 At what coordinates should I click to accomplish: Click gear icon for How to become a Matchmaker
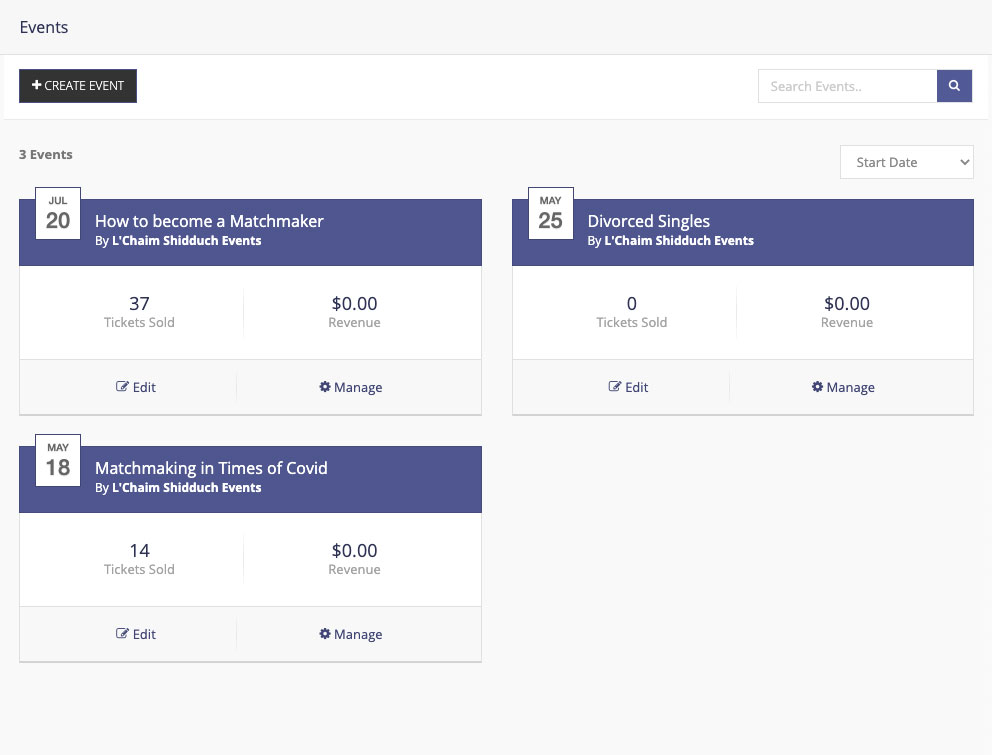click(325, 386)
